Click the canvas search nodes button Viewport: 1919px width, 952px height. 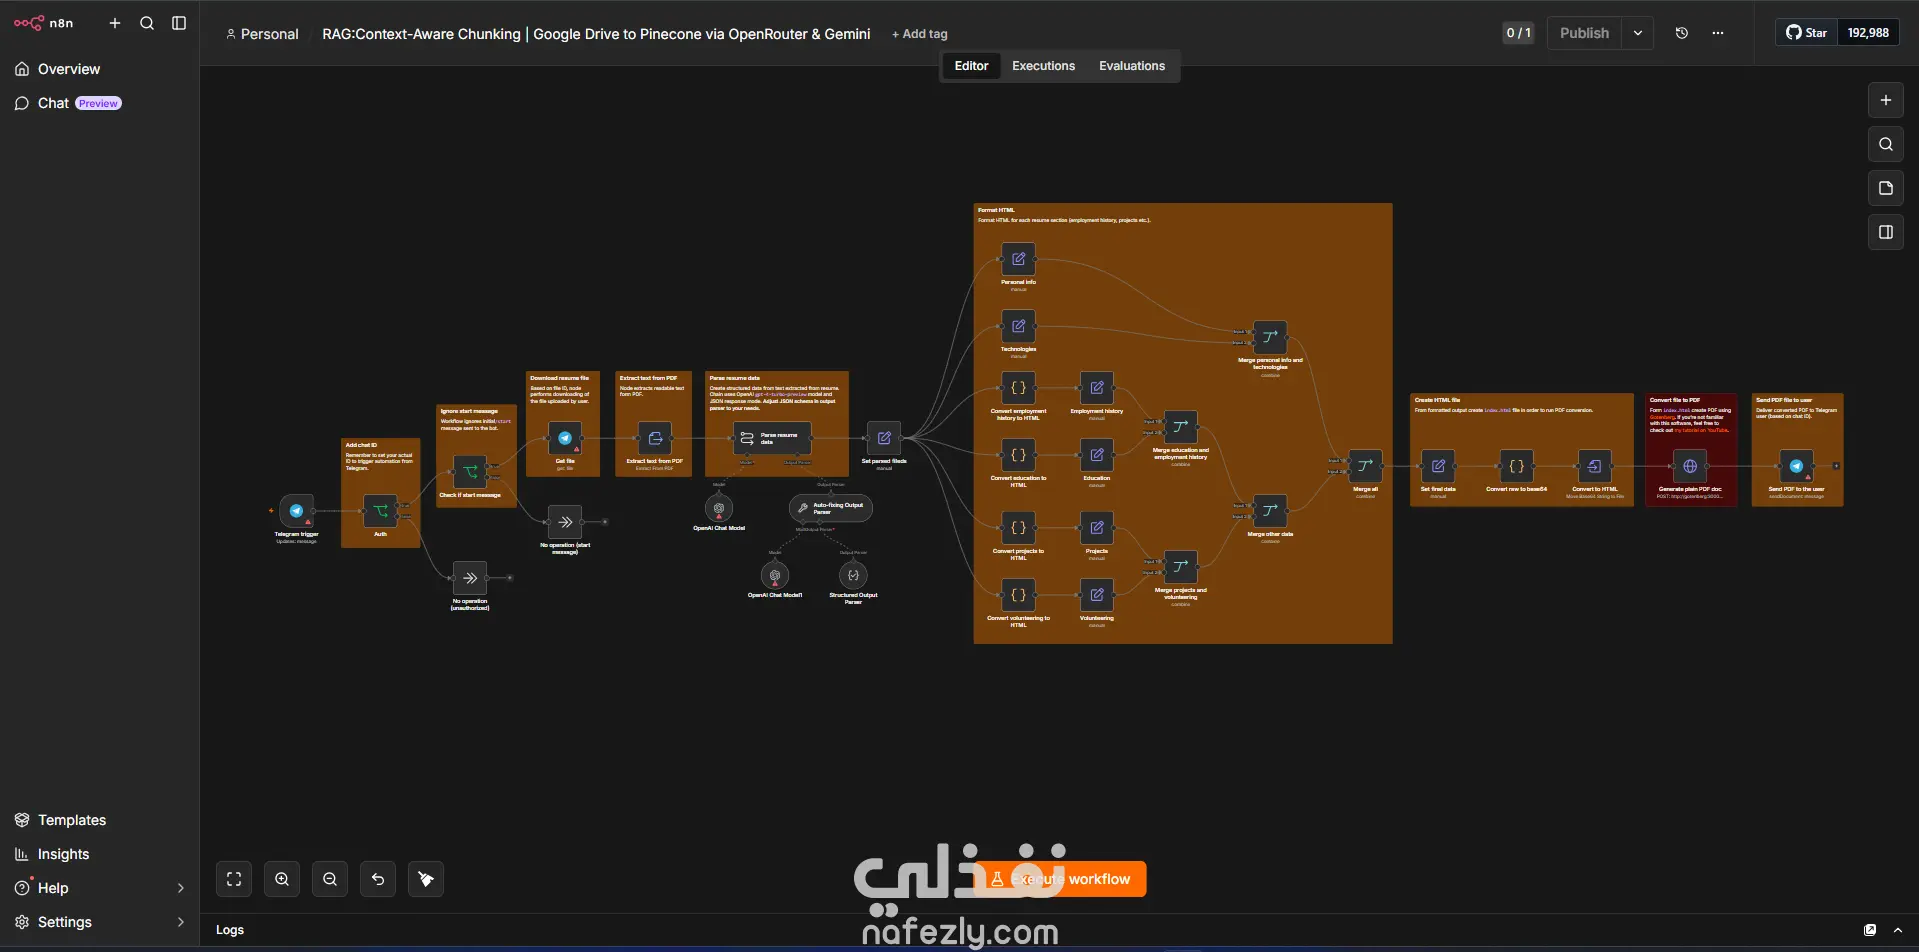coord(1886,144)
